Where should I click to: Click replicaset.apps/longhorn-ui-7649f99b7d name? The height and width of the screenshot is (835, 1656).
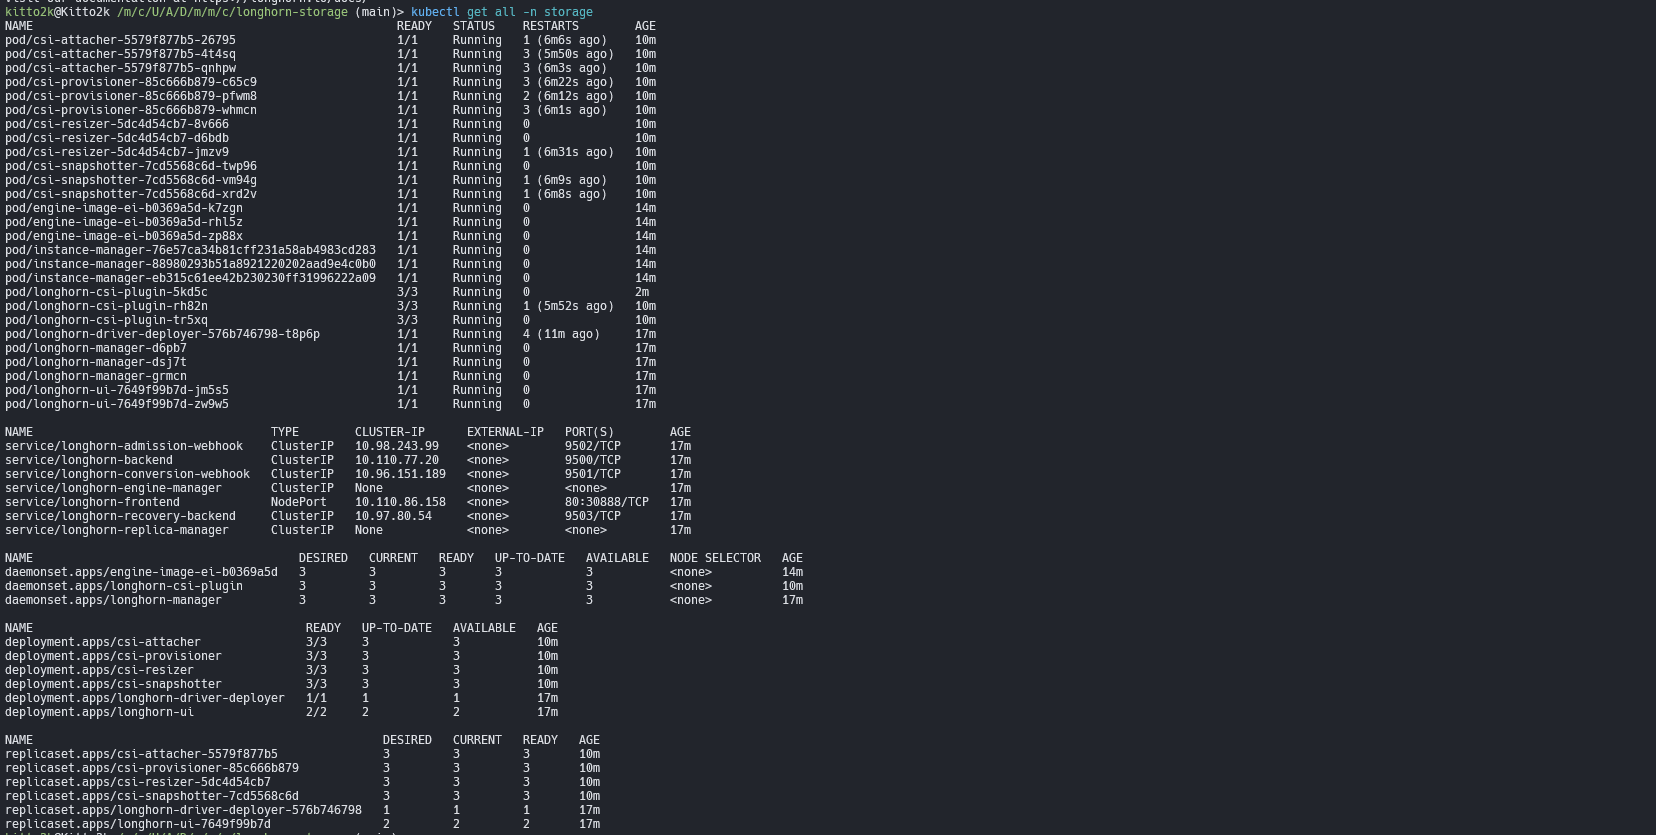138,824
